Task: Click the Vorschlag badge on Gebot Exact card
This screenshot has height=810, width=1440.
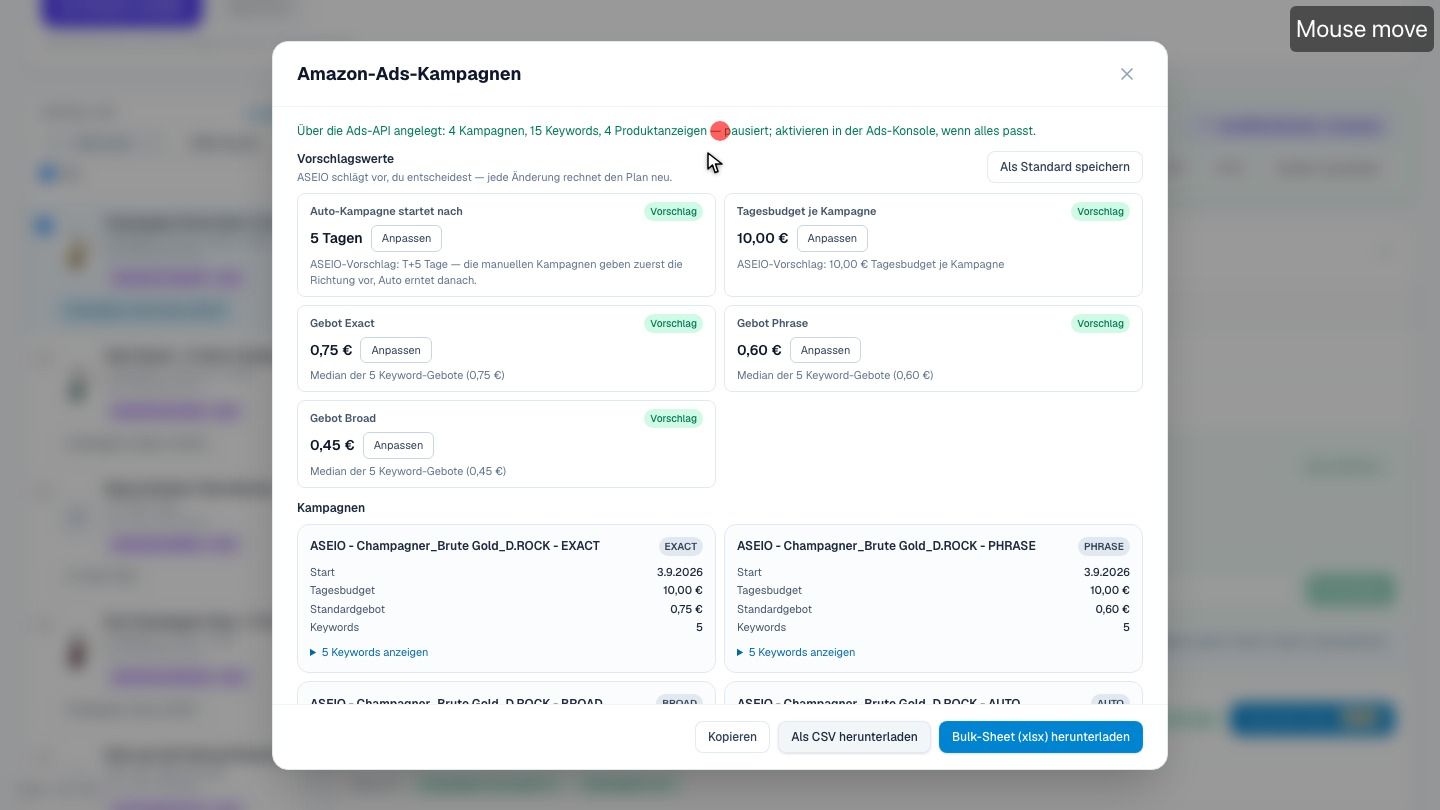Action: (673, 324)
